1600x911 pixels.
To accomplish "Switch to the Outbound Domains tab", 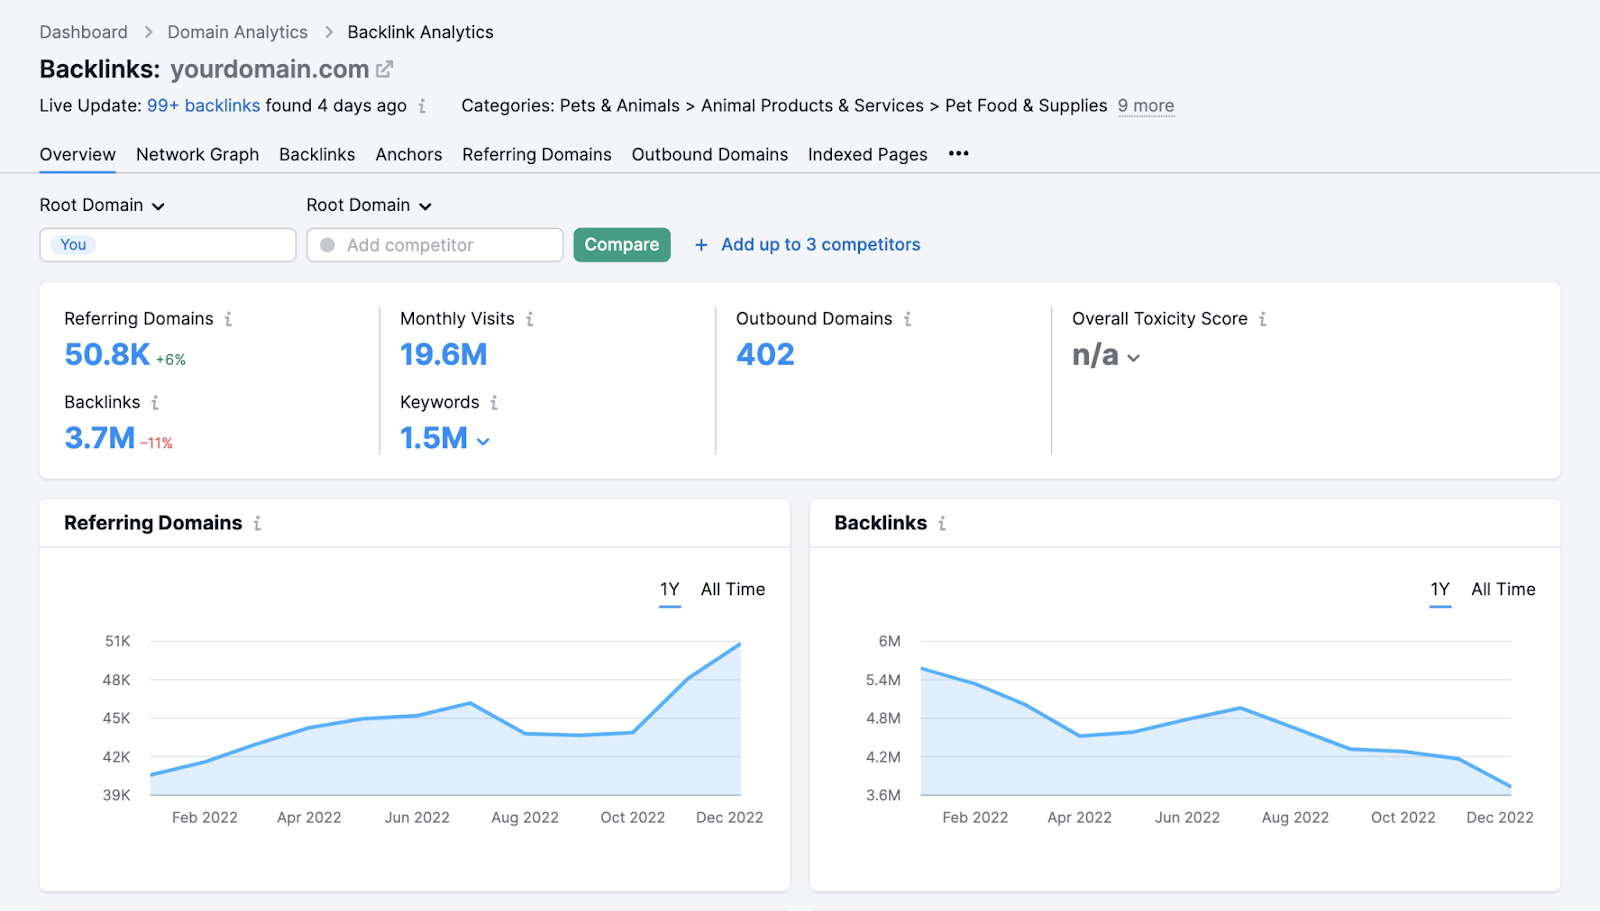I will 710,155.
